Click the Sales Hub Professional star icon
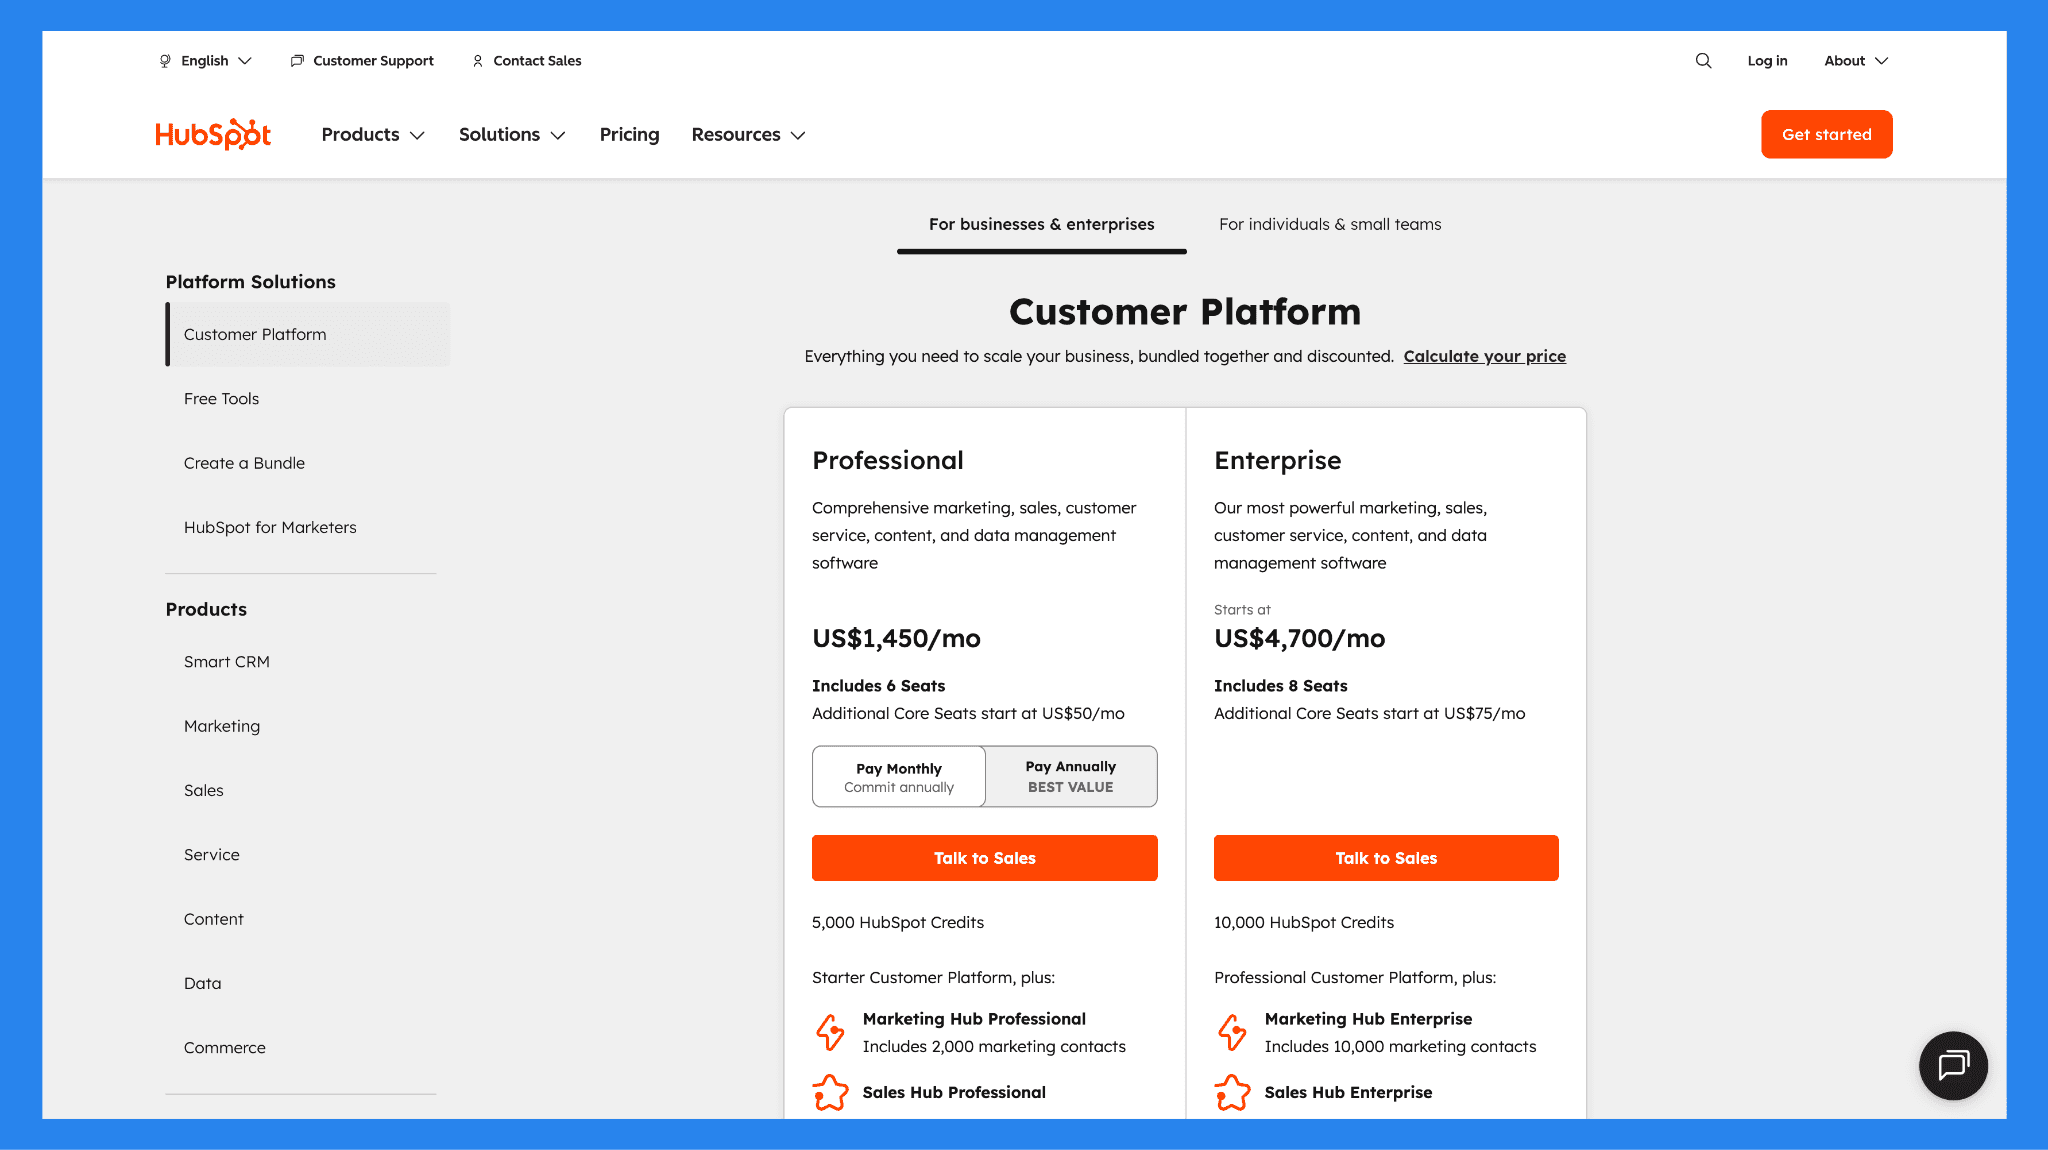Image resolution: width=2048 pixels, height=1150 pixels. 830,1093
